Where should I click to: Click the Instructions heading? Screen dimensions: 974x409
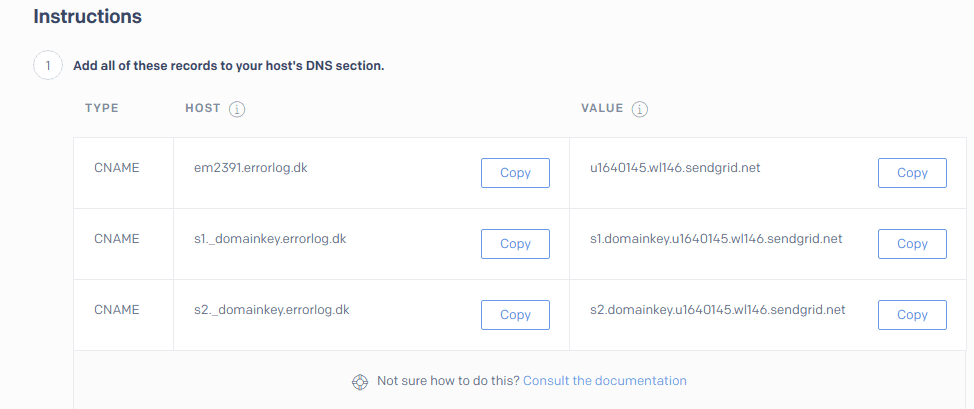click(x=88, y=17)
